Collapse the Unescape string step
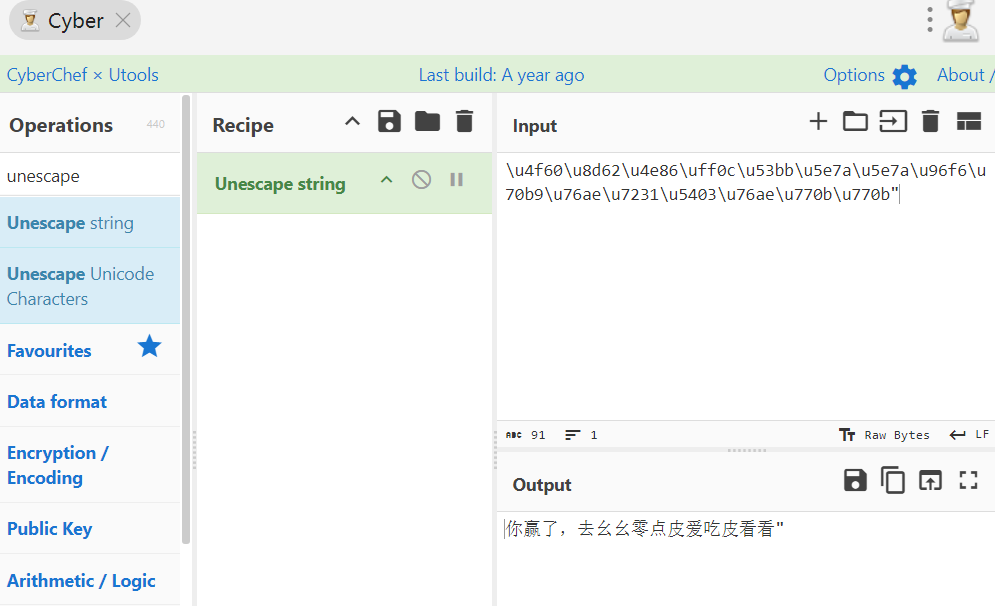Viewport: 995px width, 606px height. [386, 180]
